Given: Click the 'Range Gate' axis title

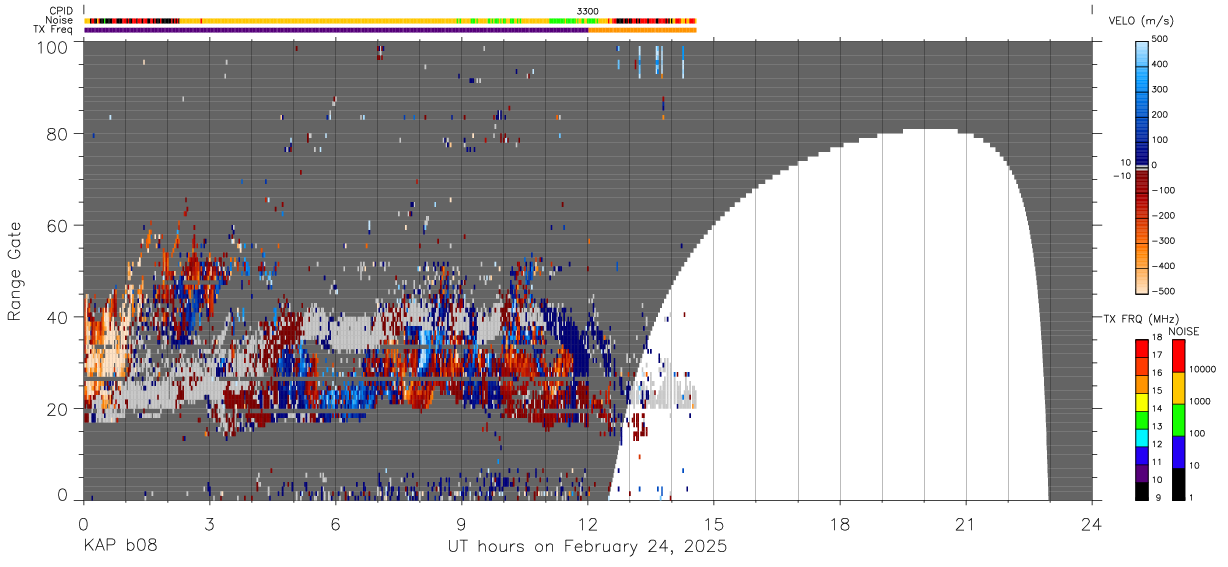Looking at the screenshot, I should [15, 272].
